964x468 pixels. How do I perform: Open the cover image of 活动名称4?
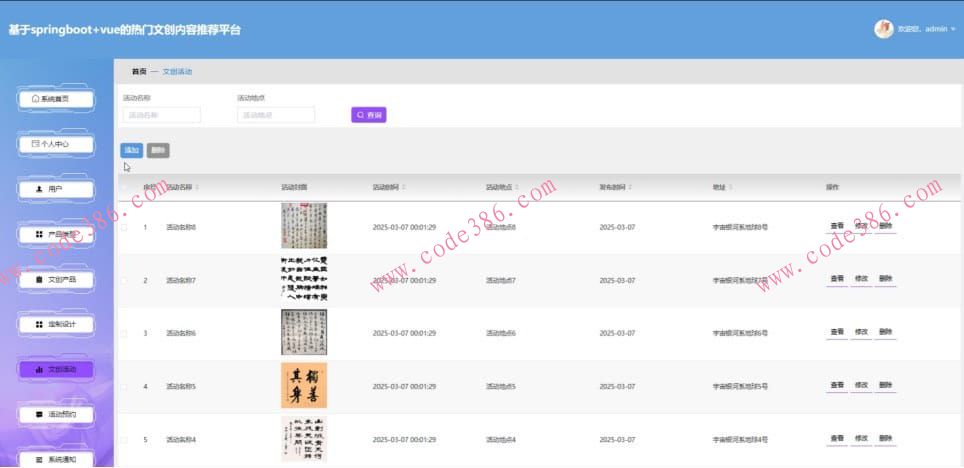tap(304, 438)
